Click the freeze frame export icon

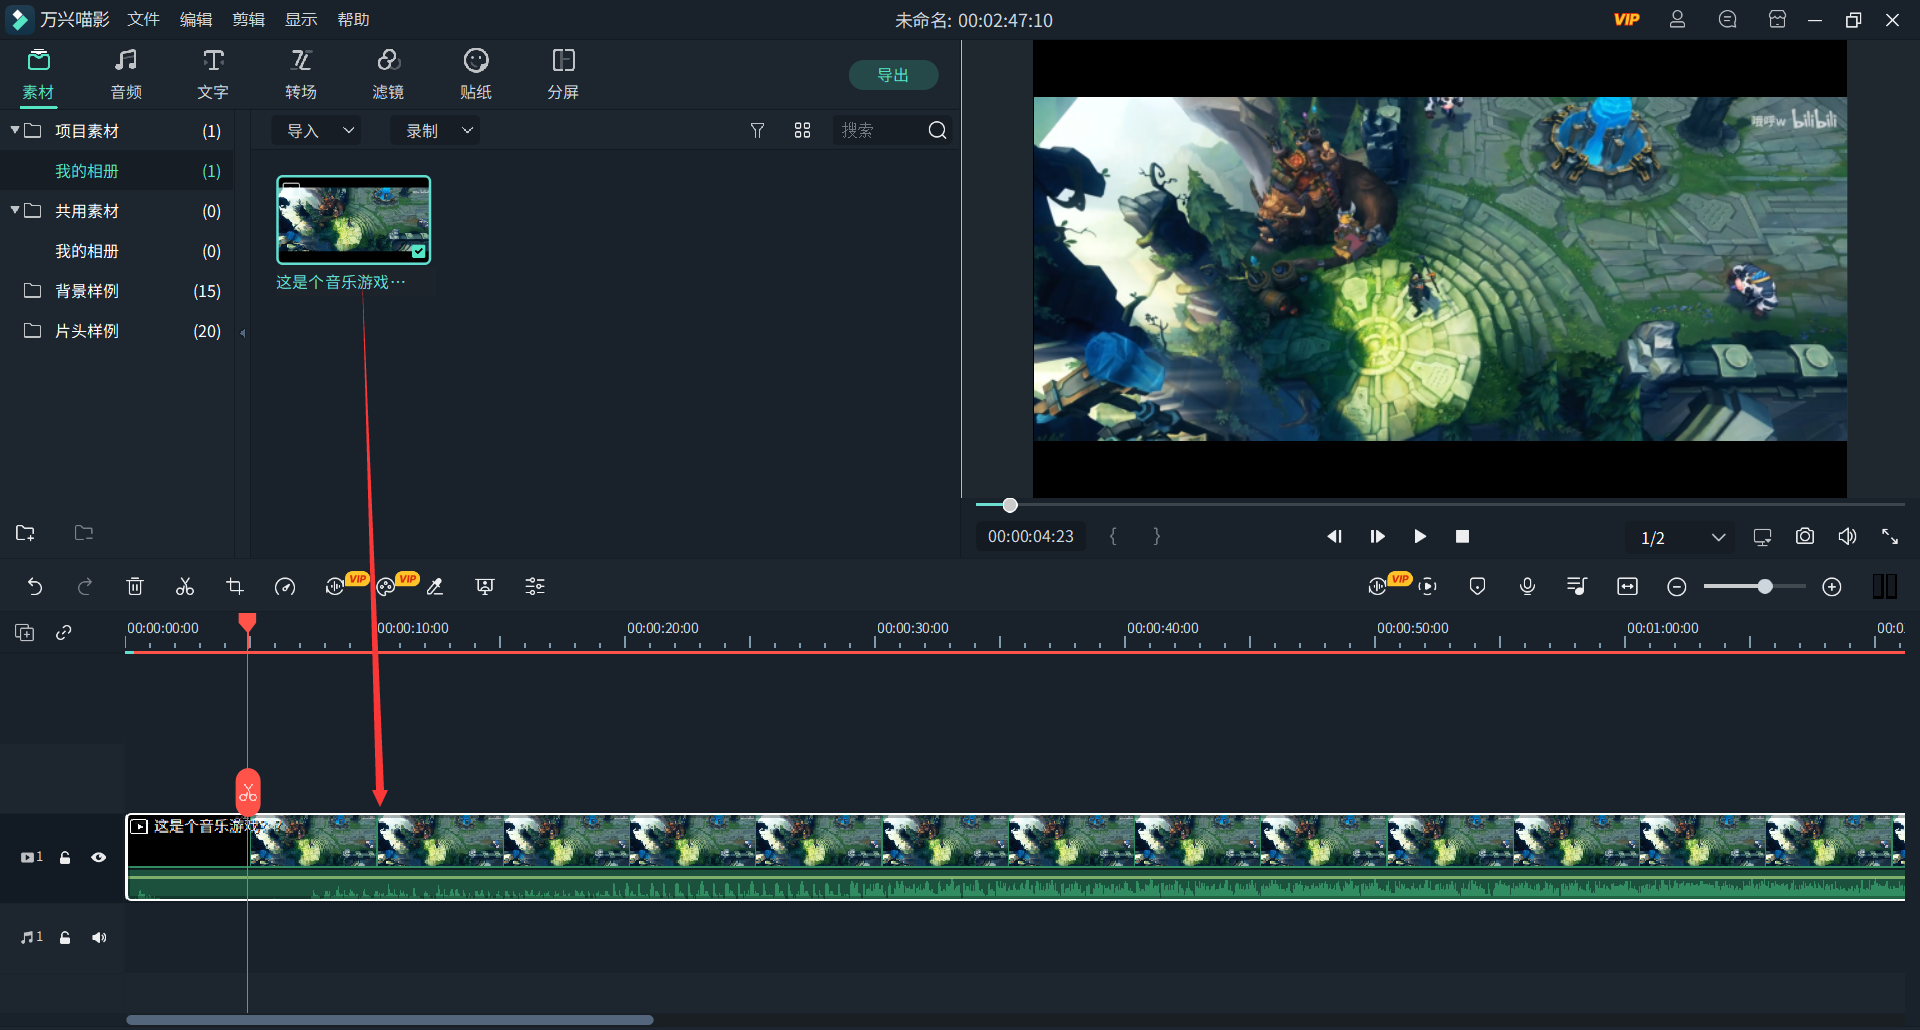pyautogui.click(x=485, y=587)
